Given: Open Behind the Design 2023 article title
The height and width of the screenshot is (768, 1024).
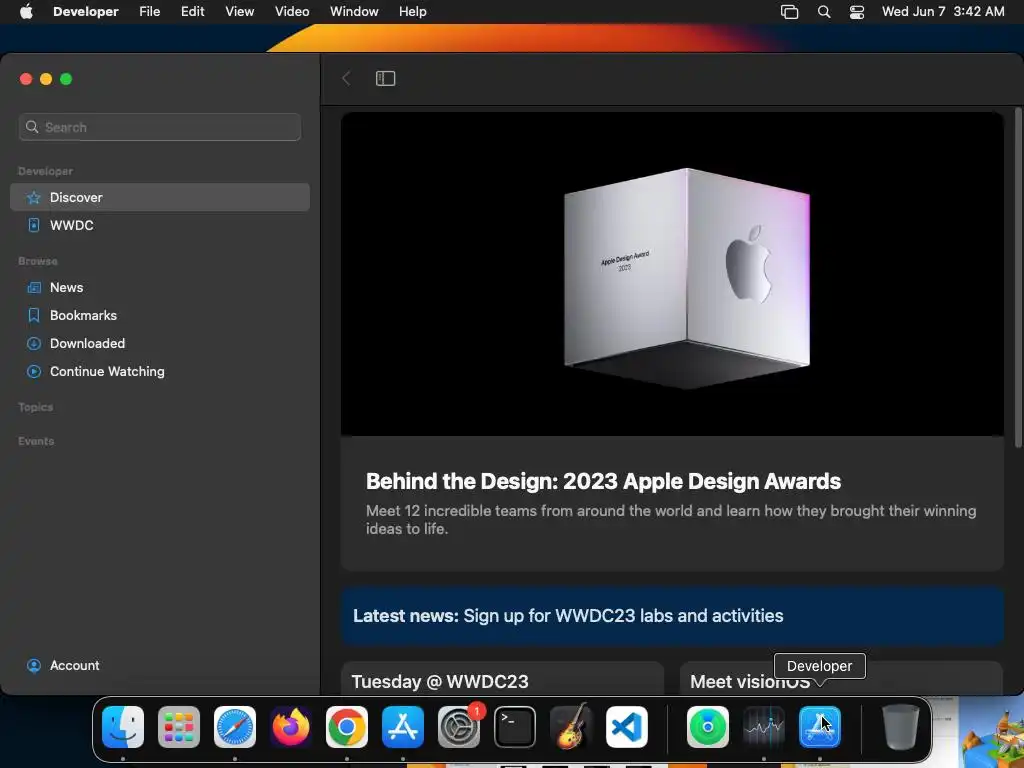Looking at the screenshot, I should [603, 481].
